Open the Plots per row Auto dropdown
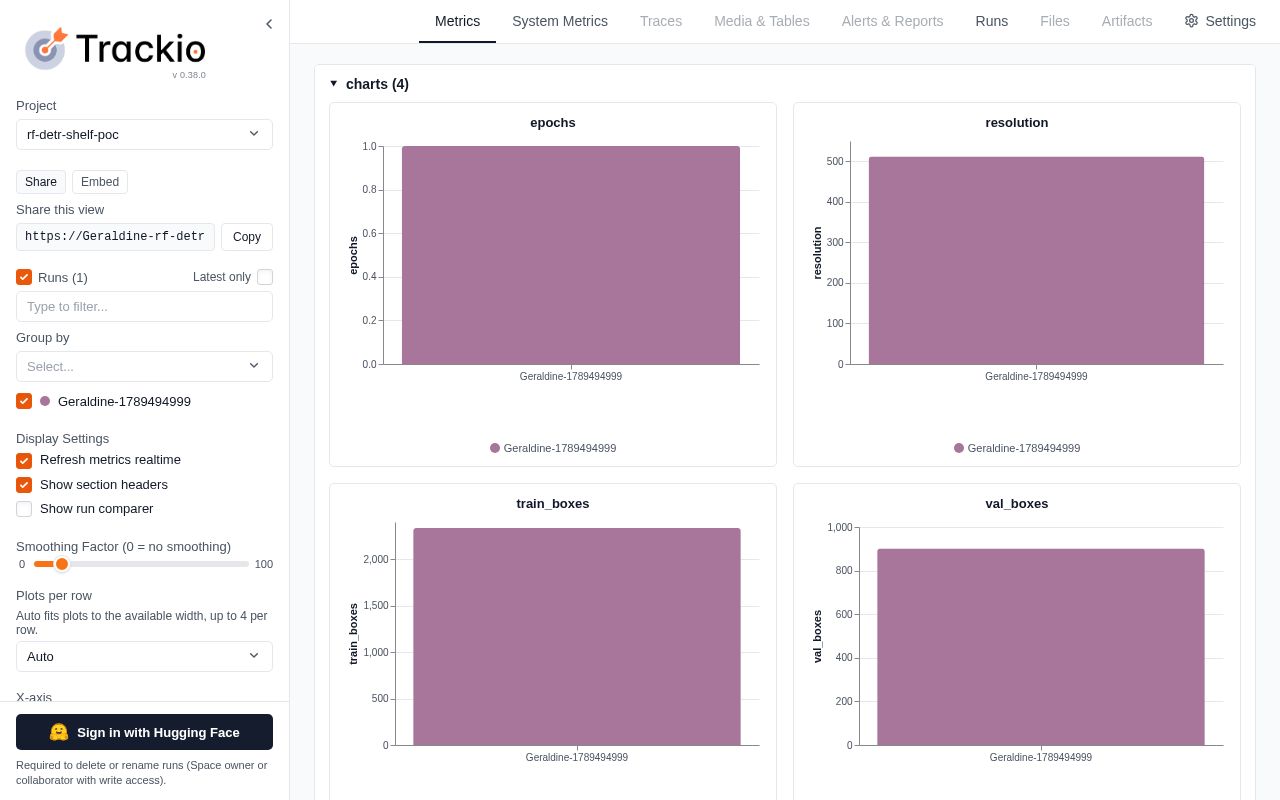Image resolution: width=1280 pixels, height=800 pixels. 144,656
